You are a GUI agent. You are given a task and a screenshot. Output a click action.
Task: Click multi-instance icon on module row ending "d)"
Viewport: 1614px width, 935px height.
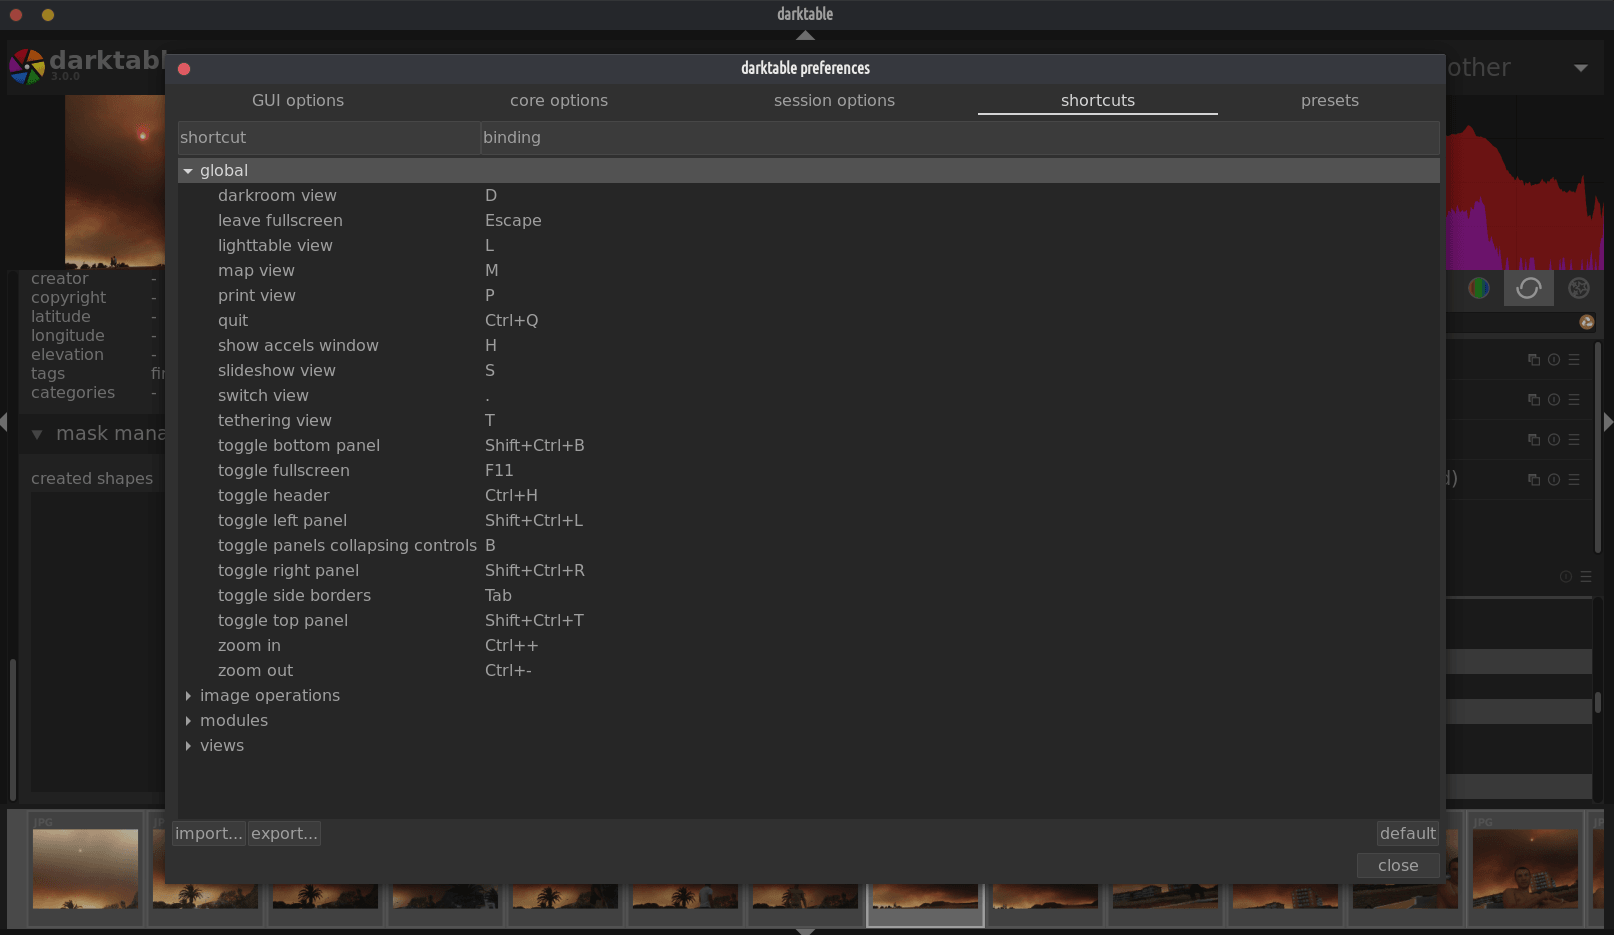tap(1533, 480)
